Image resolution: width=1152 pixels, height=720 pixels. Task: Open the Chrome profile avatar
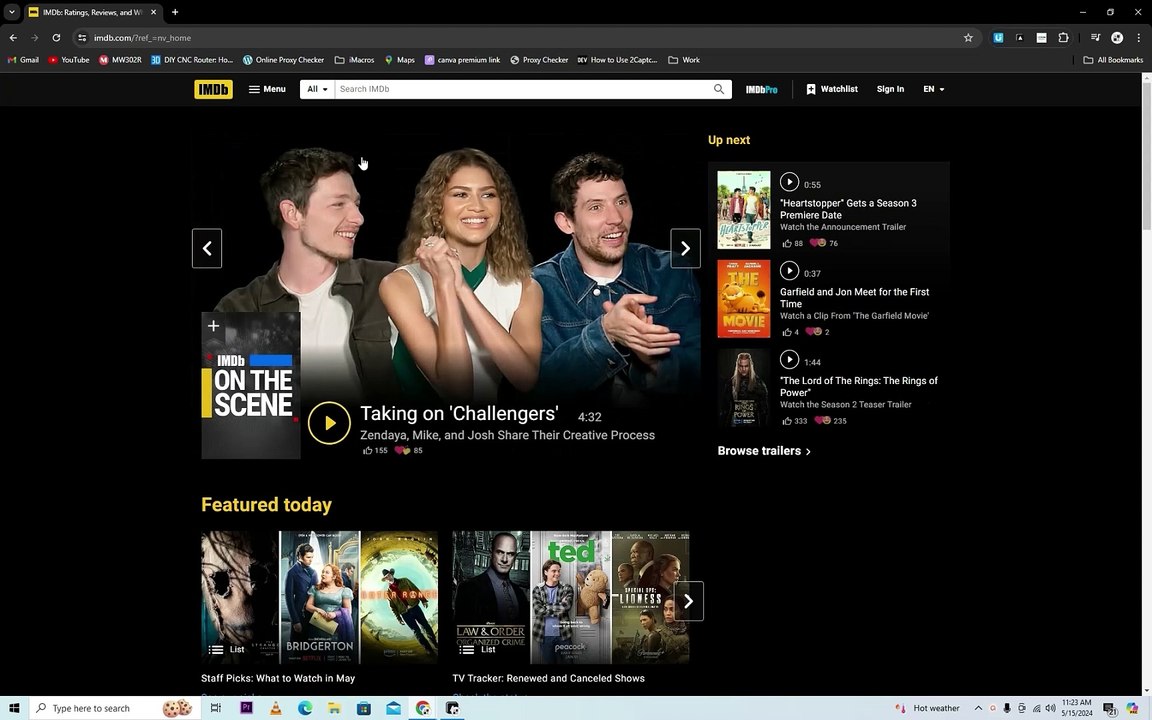point(1117,37)
